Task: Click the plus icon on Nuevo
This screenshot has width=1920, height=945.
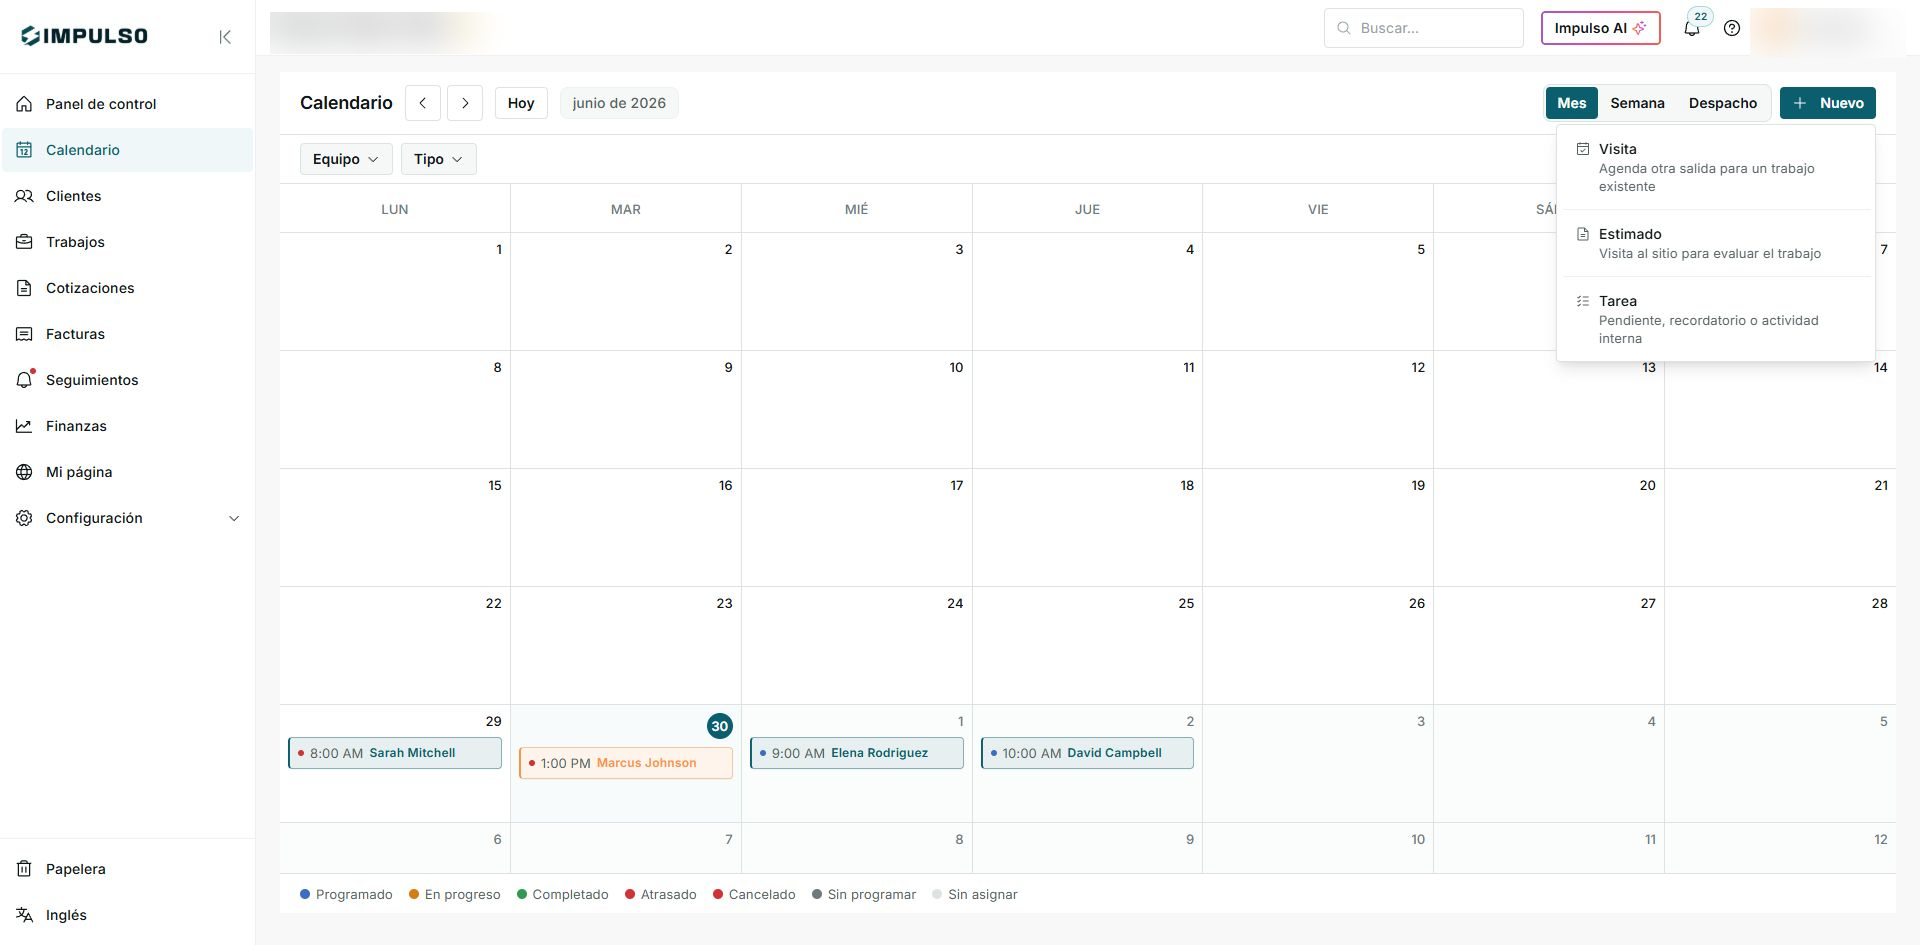Action: [x=1799, y=103]
